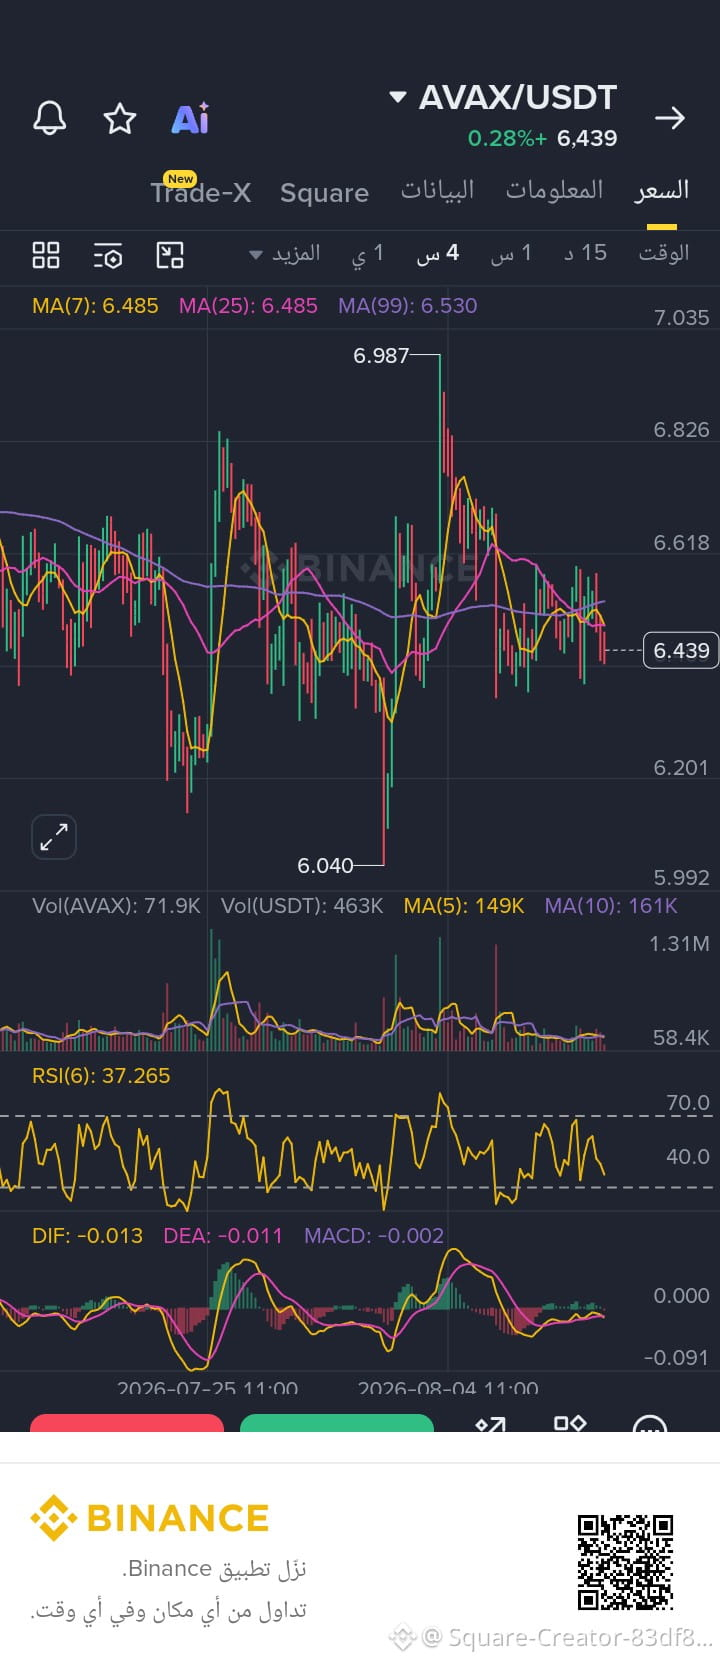Tap the red sell button
Image resolution: width=720 pixels, height=1662 pixels.
(127, 1423)
